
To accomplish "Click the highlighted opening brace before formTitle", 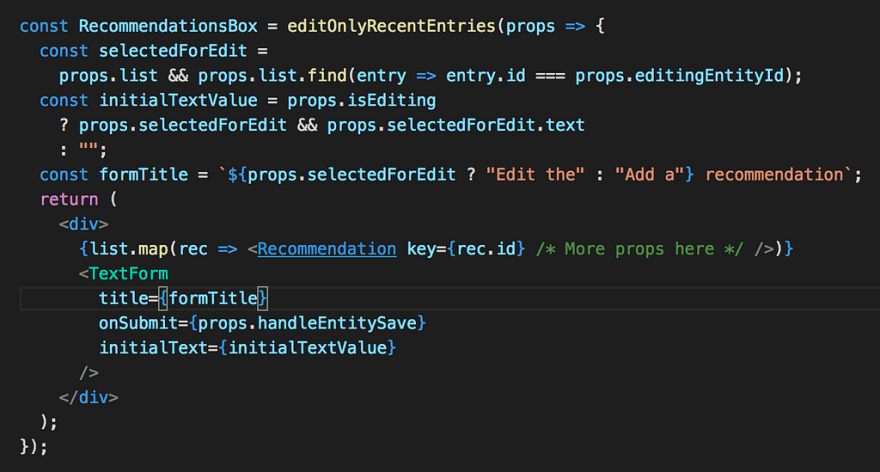I will click(x=163, y=298).
